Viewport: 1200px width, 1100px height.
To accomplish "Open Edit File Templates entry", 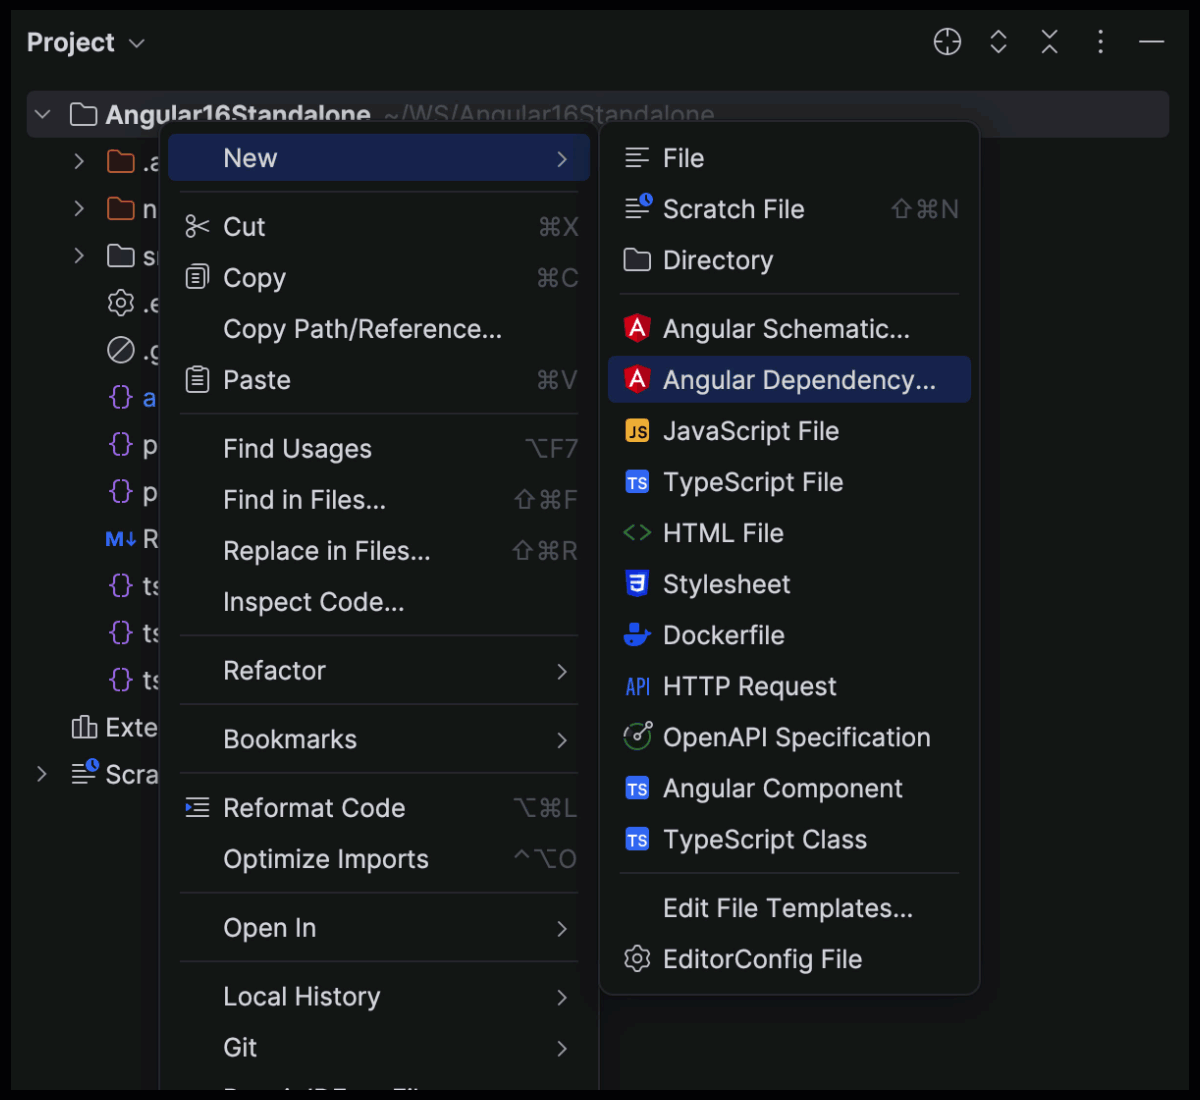I will (x=787, y=908).
